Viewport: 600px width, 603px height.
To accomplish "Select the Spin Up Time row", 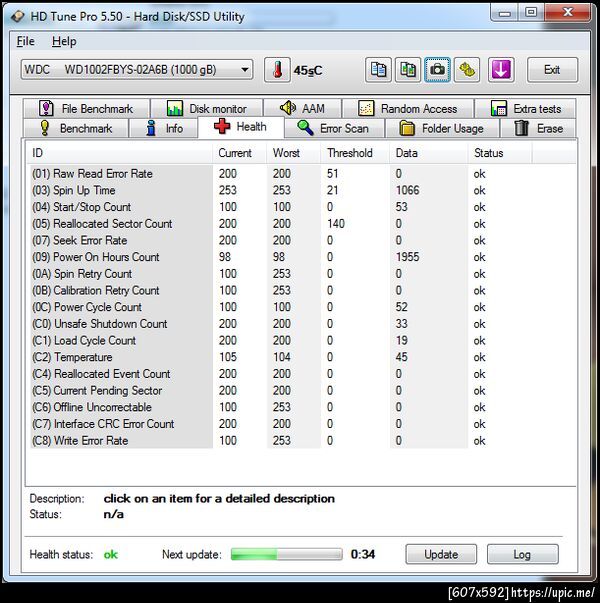I will pyautogui.click(x=302, y=190).
